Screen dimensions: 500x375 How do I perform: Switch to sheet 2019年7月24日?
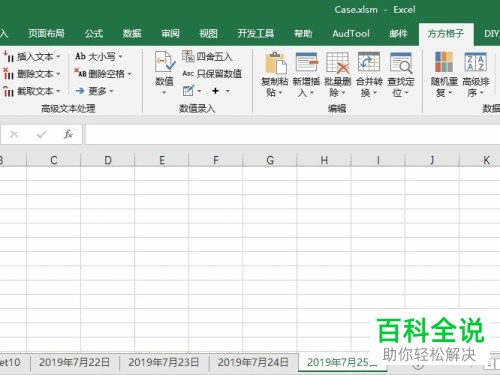[253, 362]
